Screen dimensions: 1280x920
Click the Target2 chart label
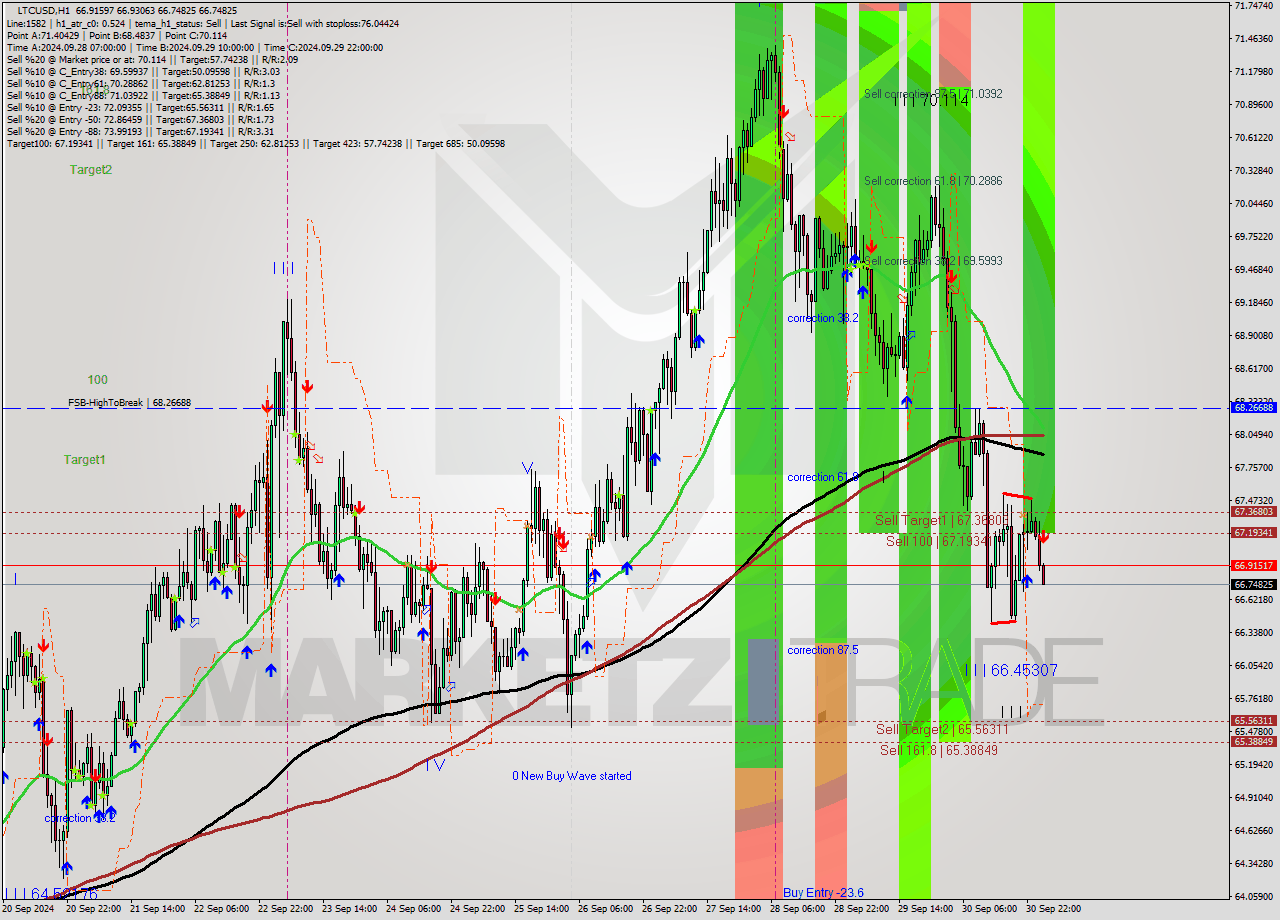pos(91,170)
